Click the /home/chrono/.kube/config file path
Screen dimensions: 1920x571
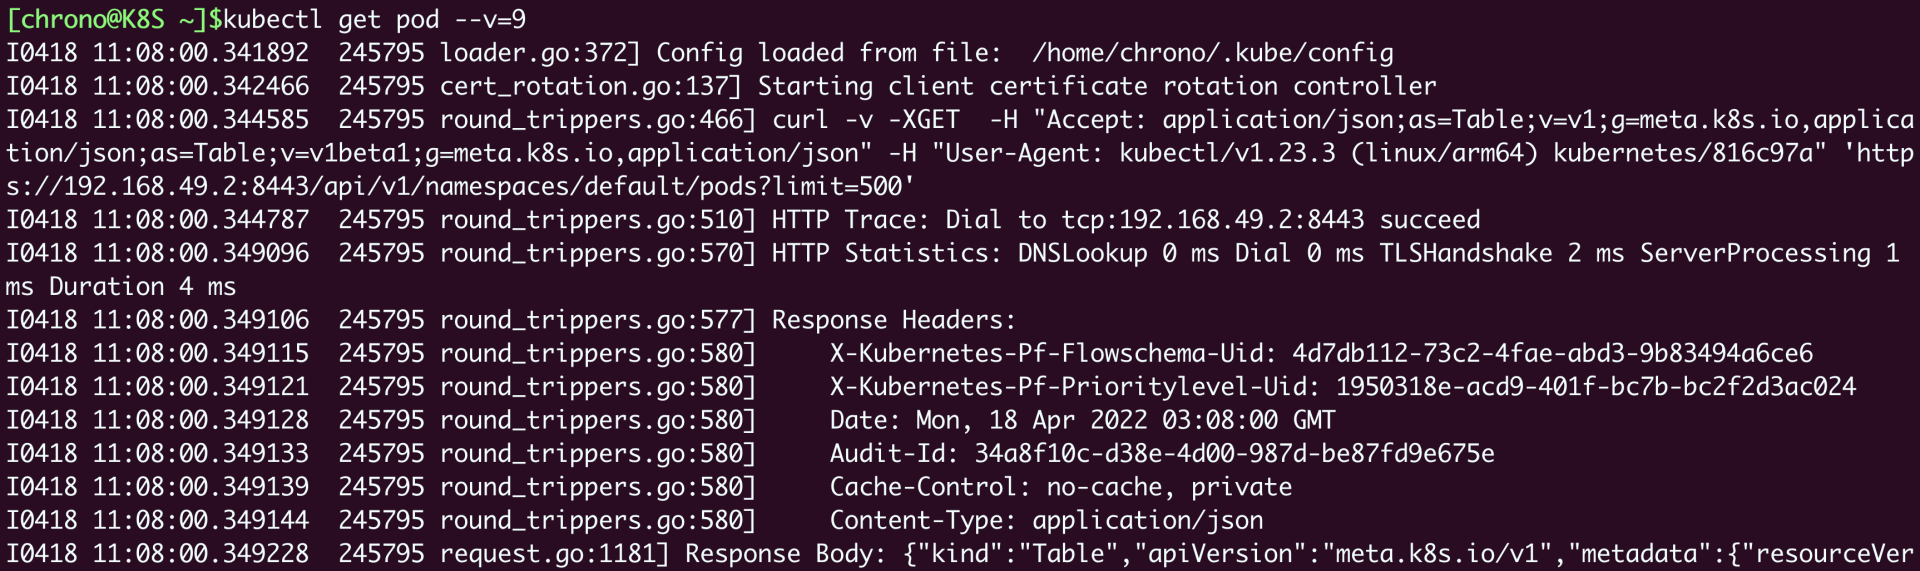coord(1212,53)
